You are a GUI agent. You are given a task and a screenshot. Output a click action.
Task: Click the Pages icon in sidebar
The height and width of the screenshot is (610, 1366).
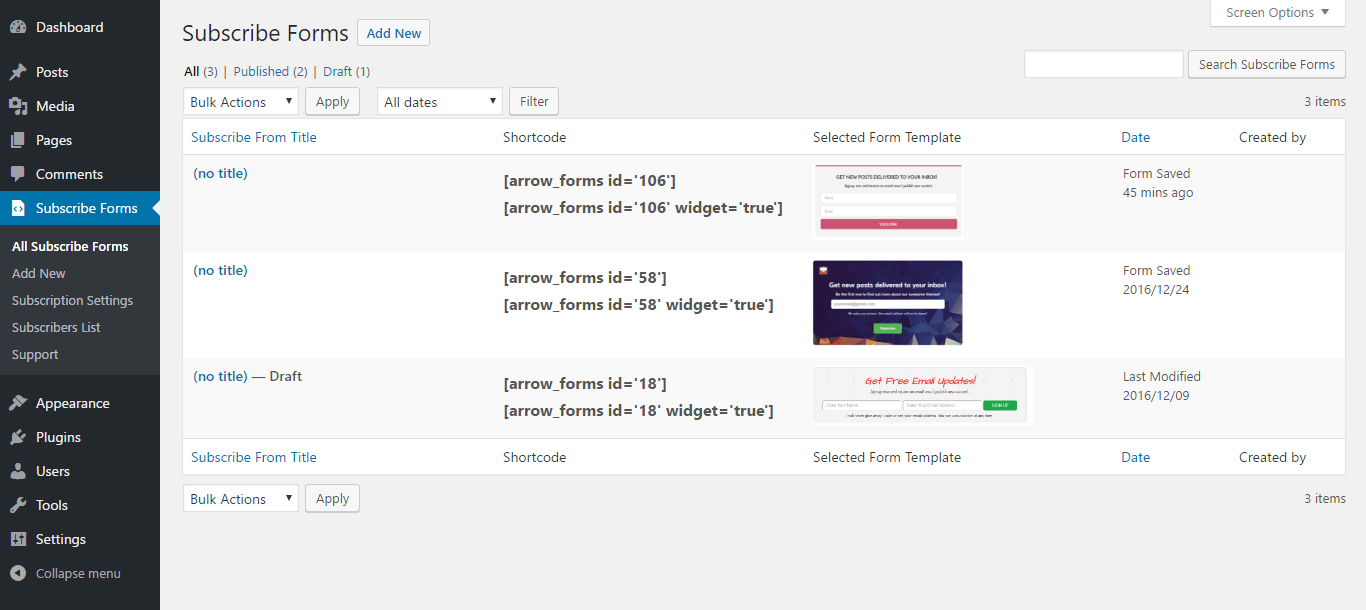click(18, 140)
